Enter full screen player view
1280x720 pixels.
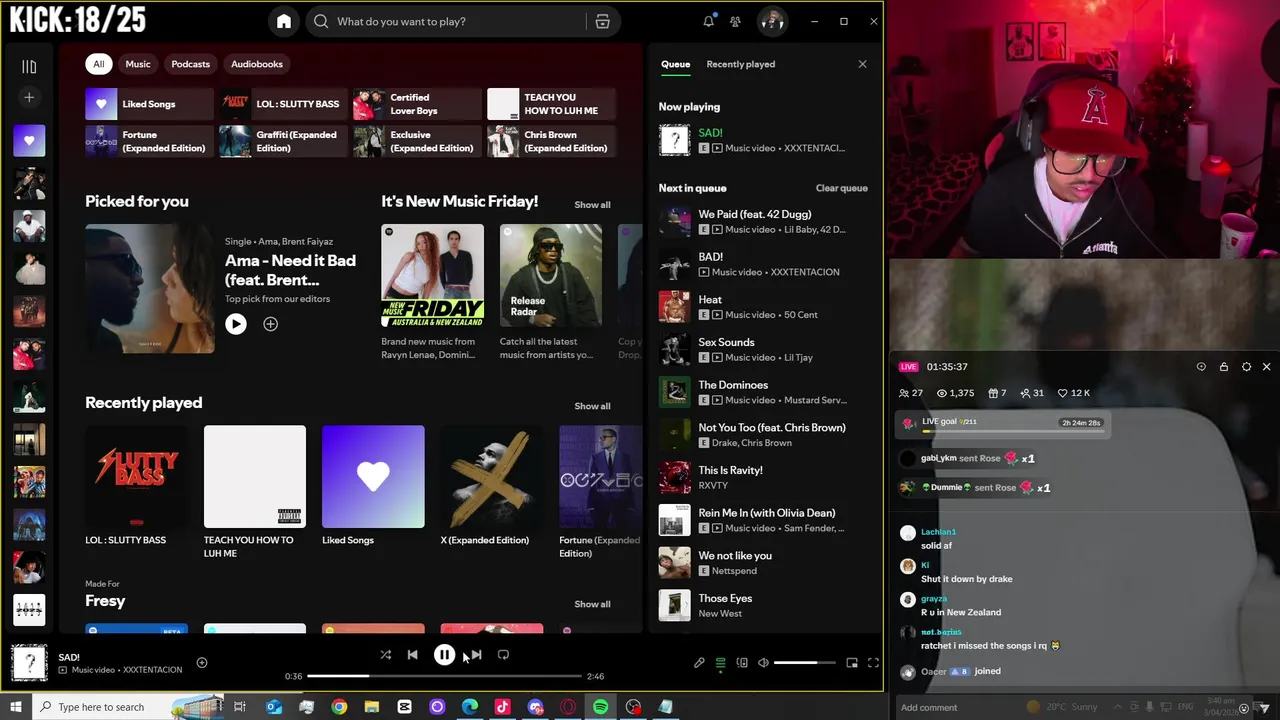(x=873, y=662)
